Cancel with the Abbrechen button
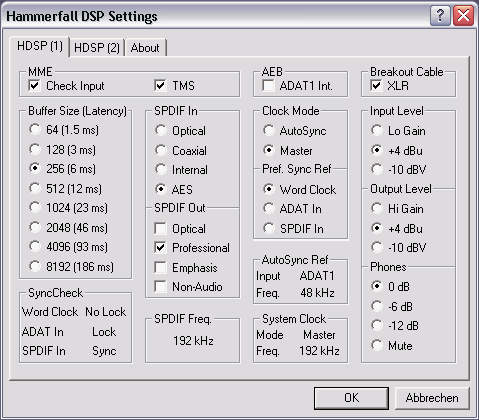The height and width of the screenshot is (420, 479). coord(432,398)
